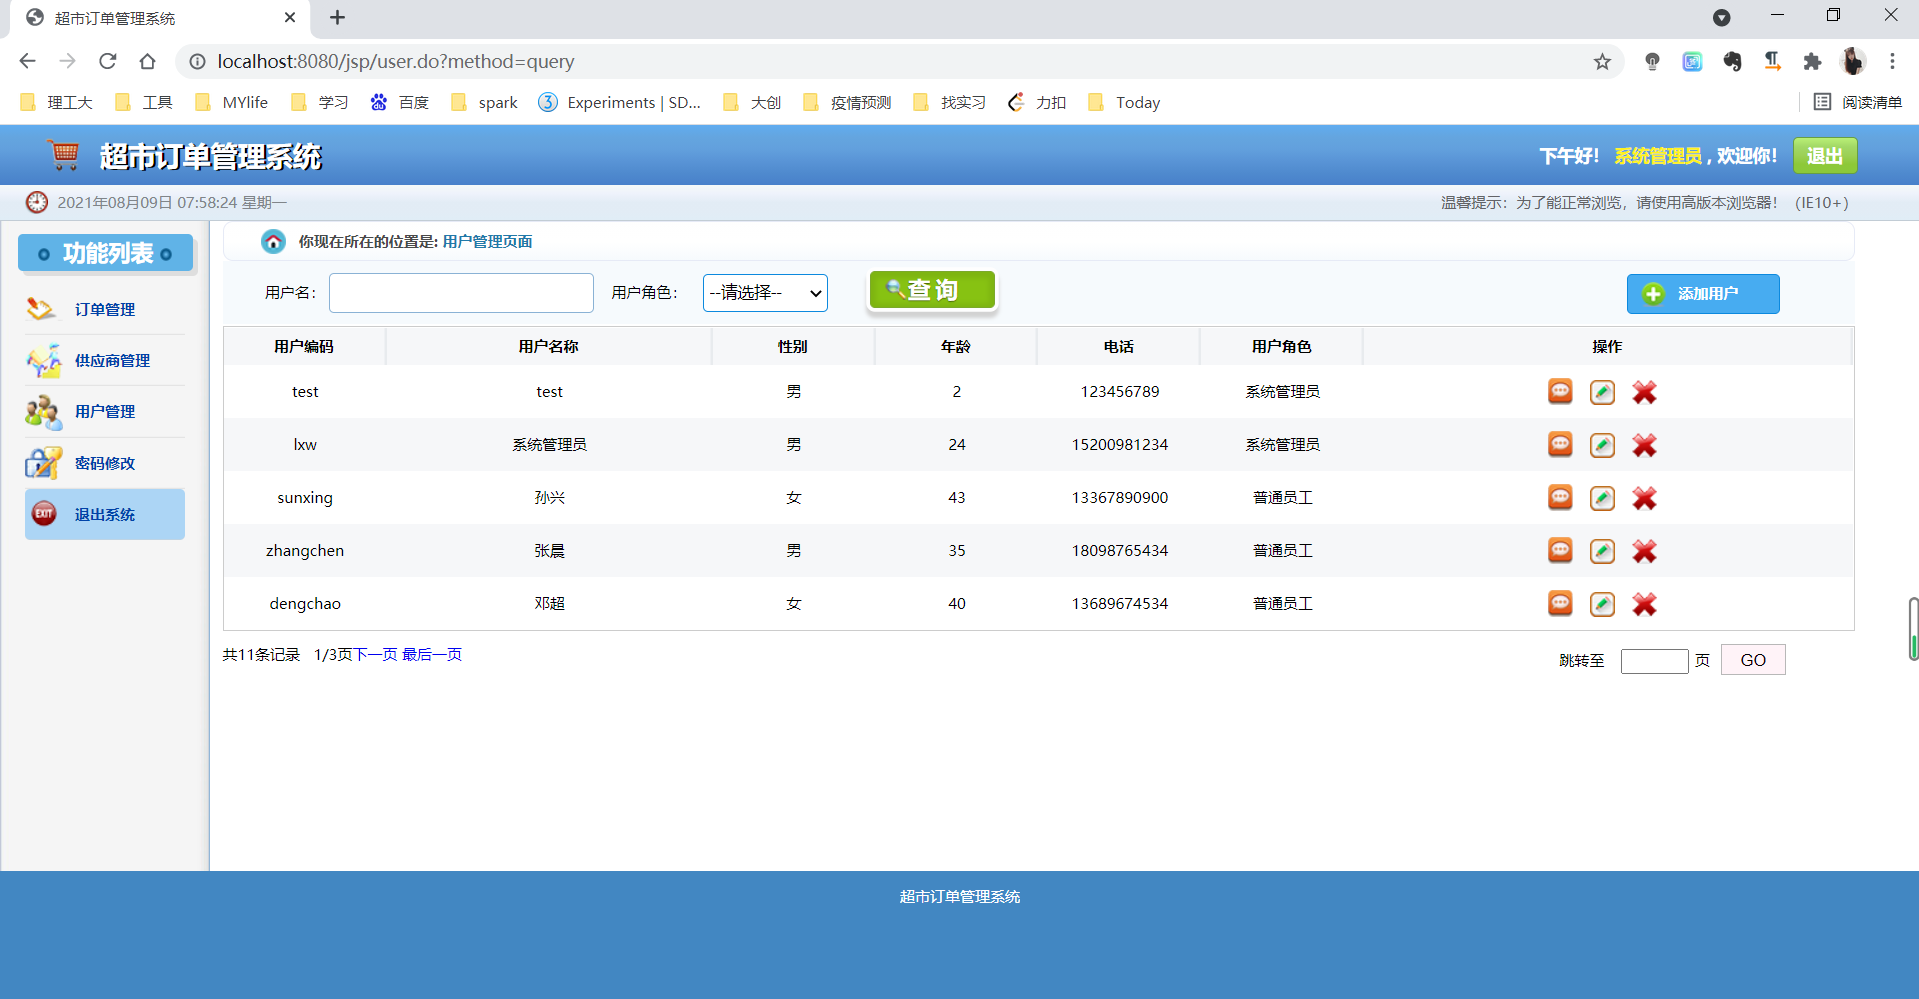Open the 百度 bookmark
The width and height of the screenshot is (1919, 999).
click(400, 102)
